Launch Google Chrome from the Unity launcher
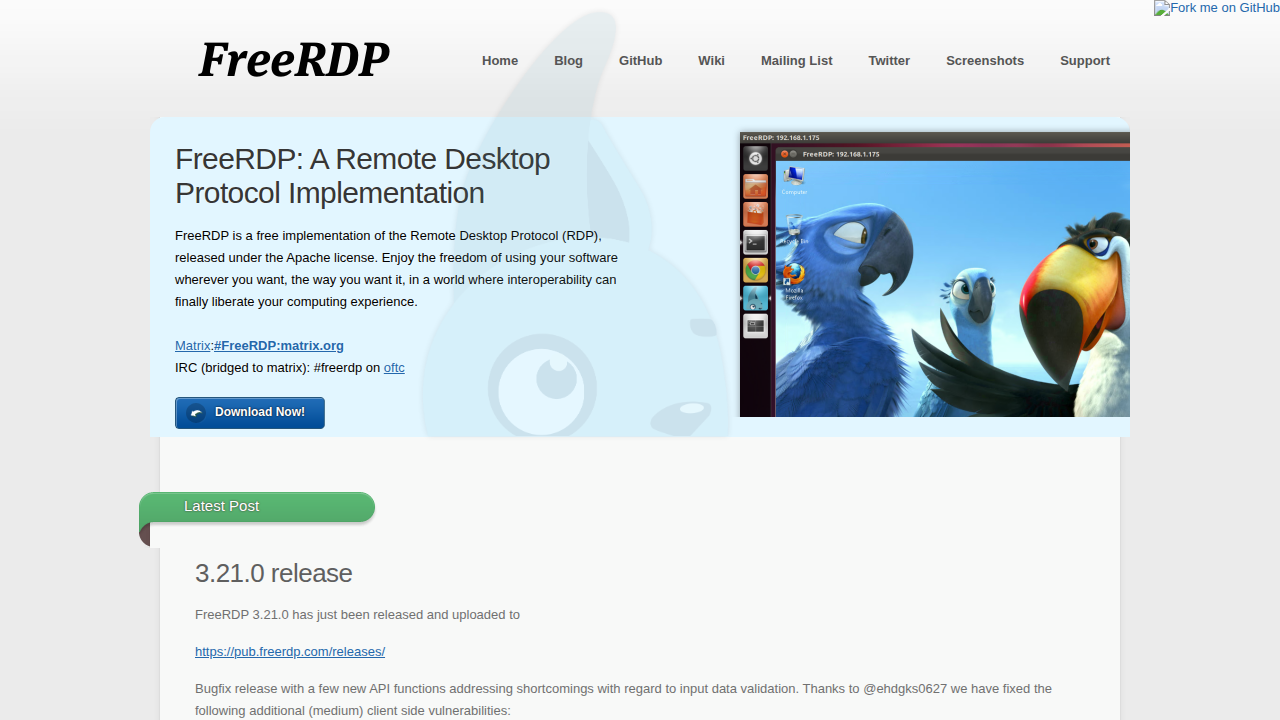Image resolution: width=1280 pixels, height=720 pixels. tap(755, 270)
